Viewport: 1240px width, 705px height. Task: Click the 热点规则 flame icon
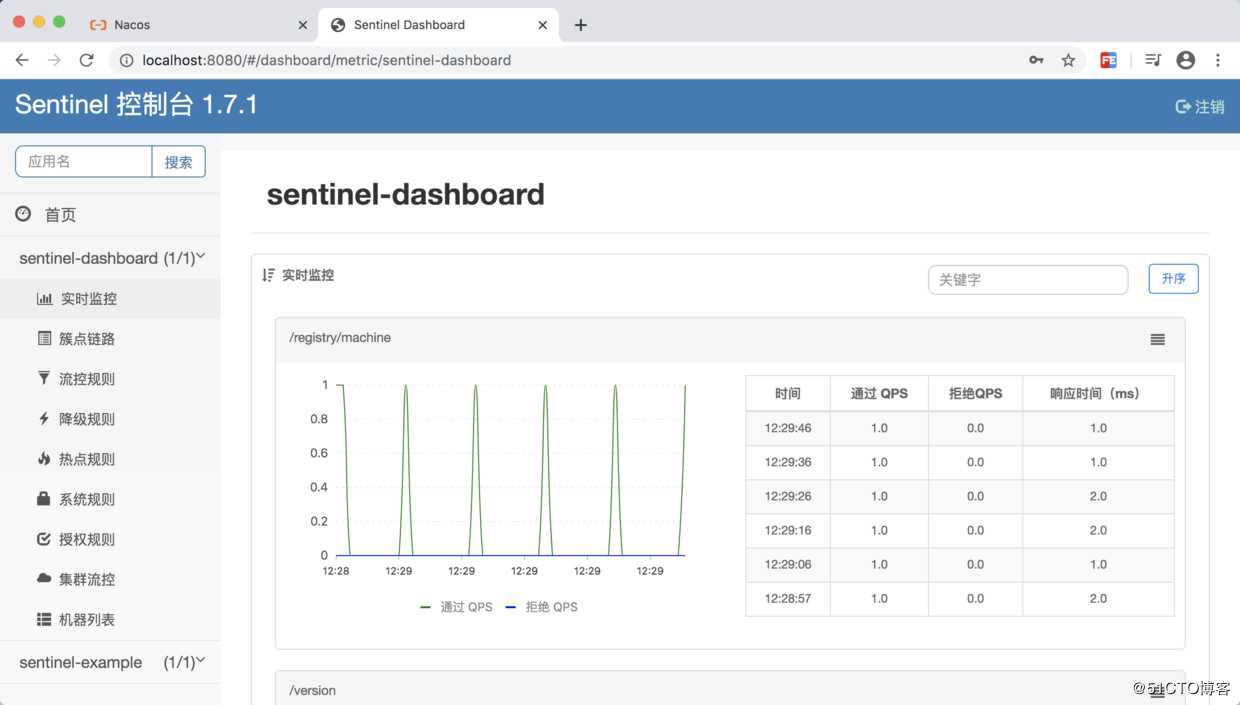pyautogui.click(x=44, y=458)
